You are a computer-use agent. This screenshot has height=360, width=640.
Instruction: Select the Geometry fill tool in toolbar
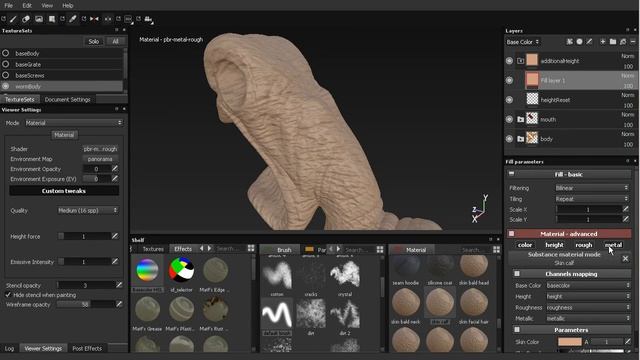coord(52,19)
